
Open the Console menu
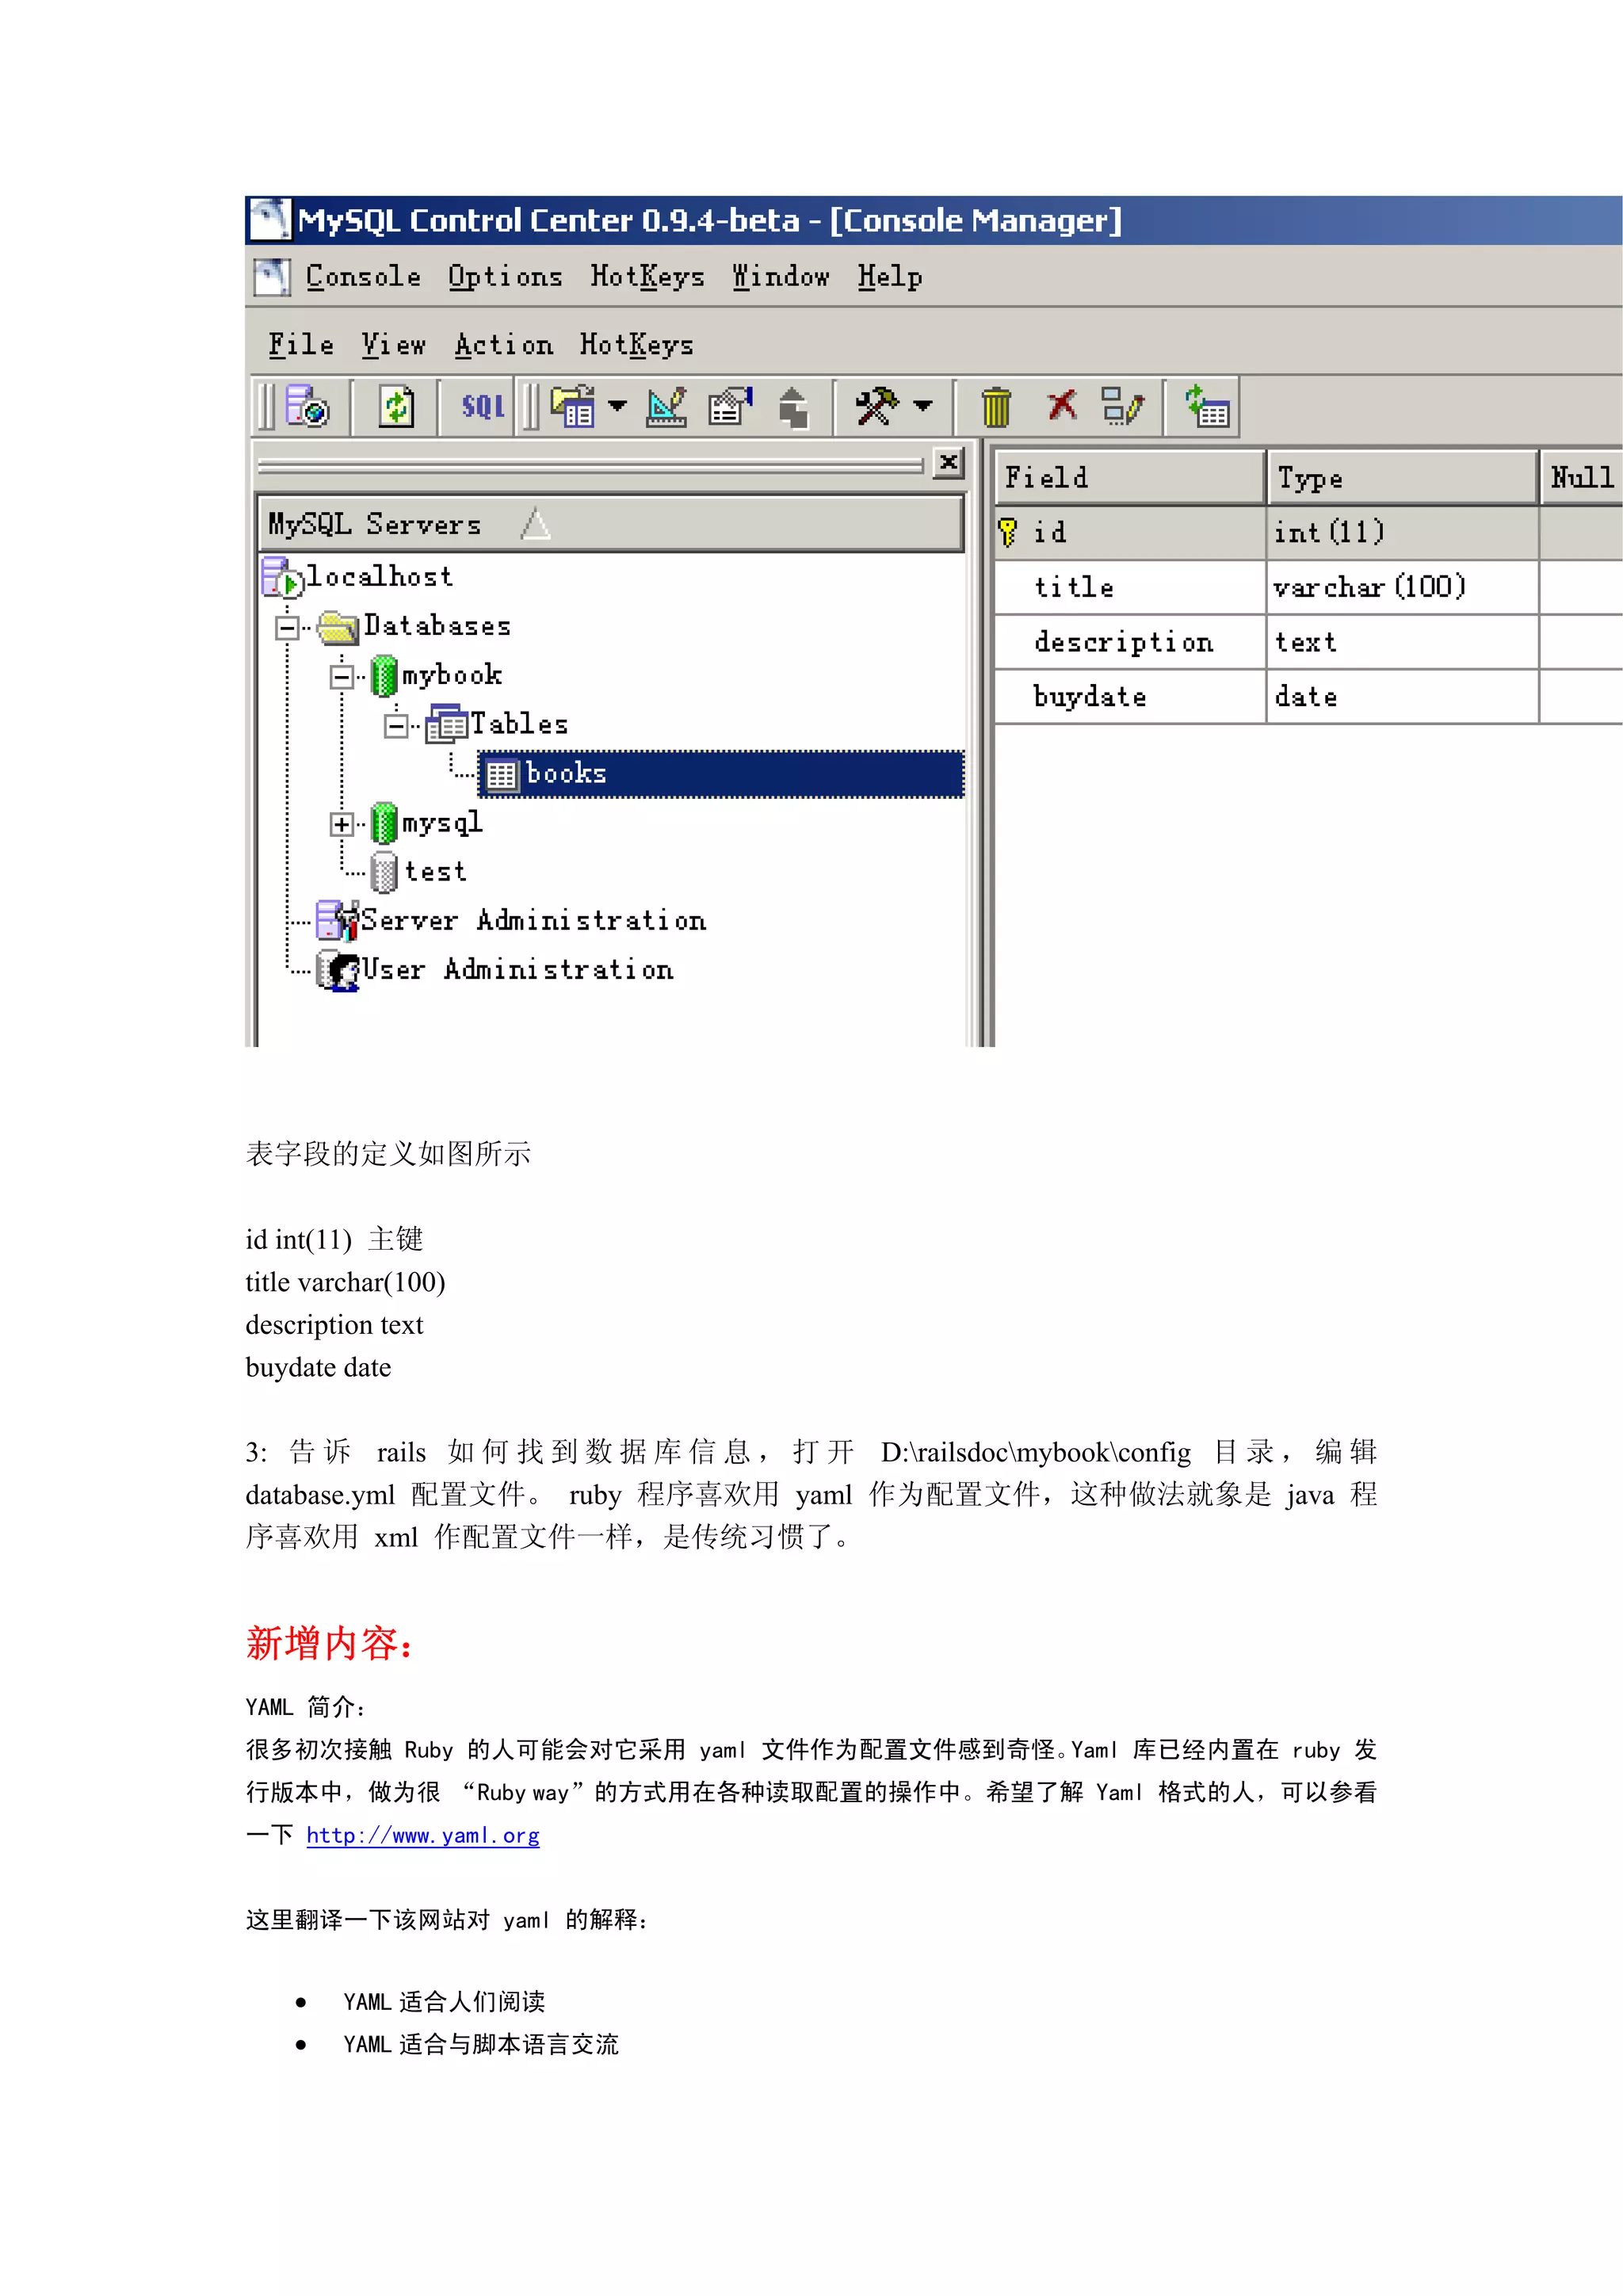[363, 277]
